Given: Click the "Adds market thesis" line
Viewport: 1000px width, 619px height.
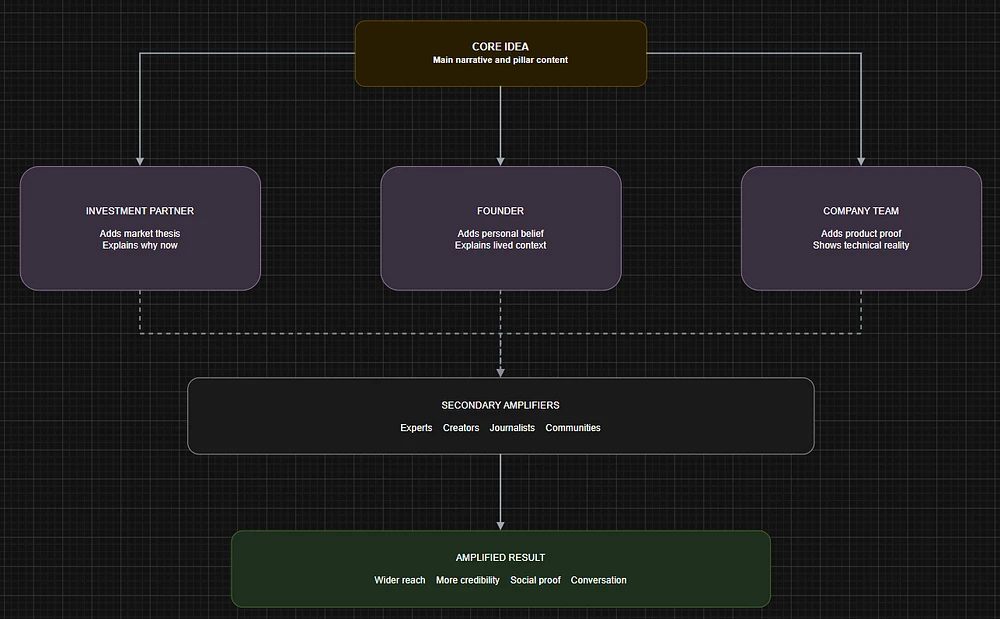Looking at the screenshot, I should tap(140, 234).
